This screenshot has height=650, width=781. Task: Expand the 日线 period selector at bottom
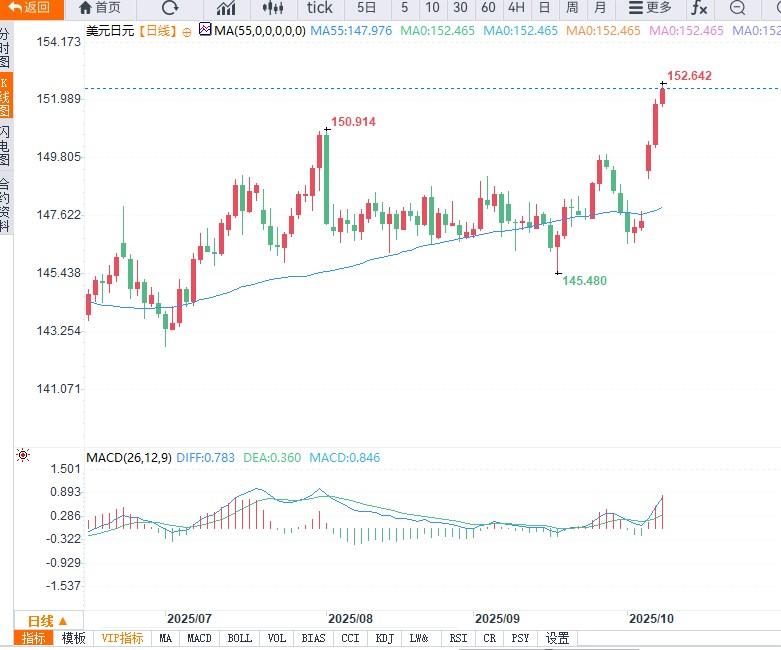pyautogui.click(x=48, y=621)
